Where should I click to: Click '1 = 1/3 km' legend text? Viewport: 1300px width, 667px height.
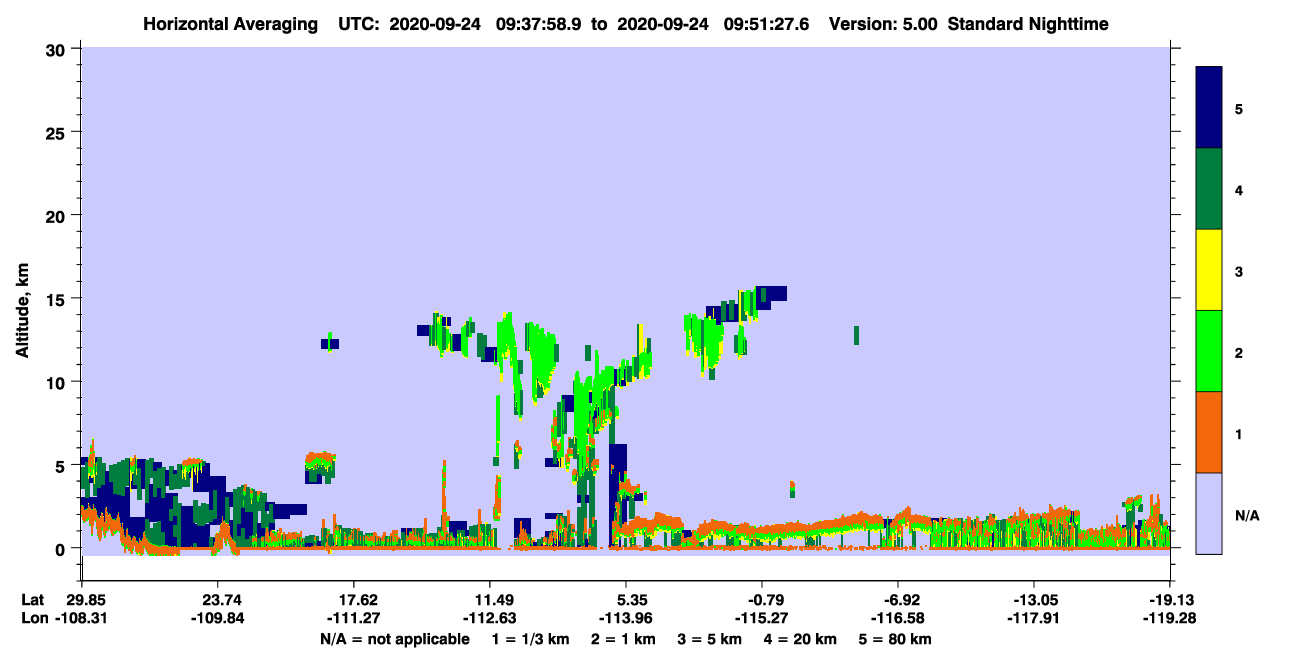coord(529,639)
